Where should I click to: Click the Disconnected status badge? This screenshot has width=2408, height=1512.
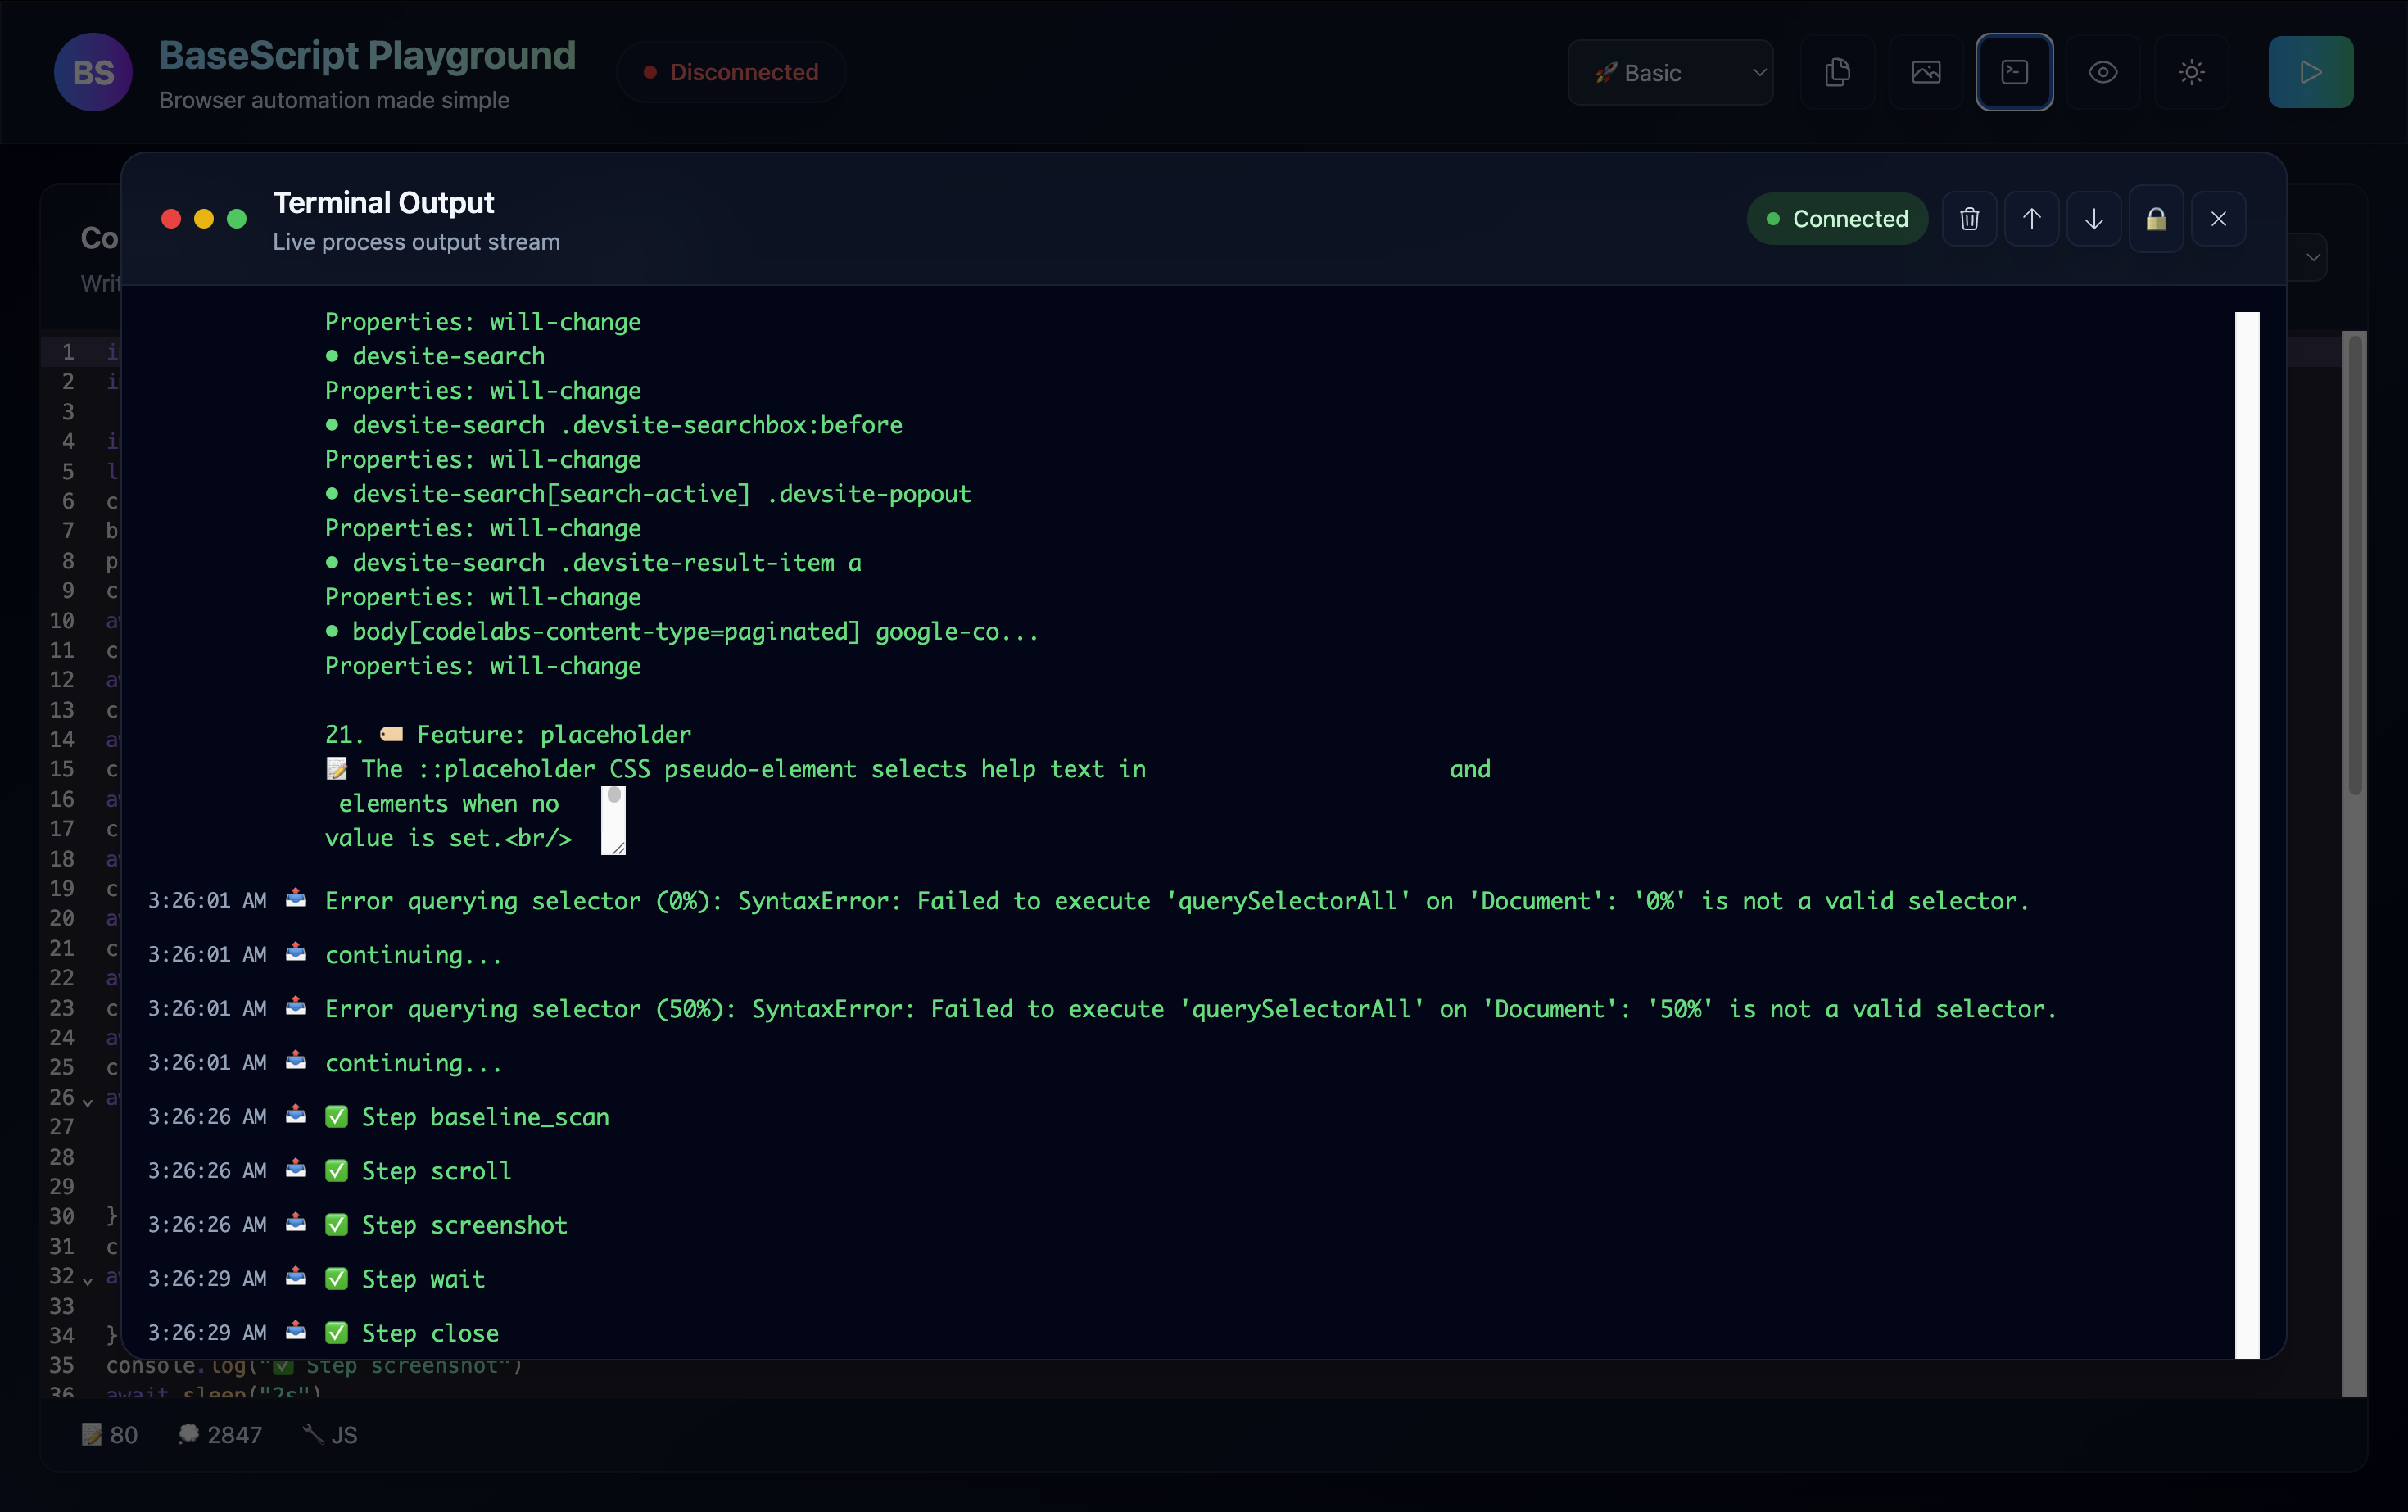coord(731,72)
